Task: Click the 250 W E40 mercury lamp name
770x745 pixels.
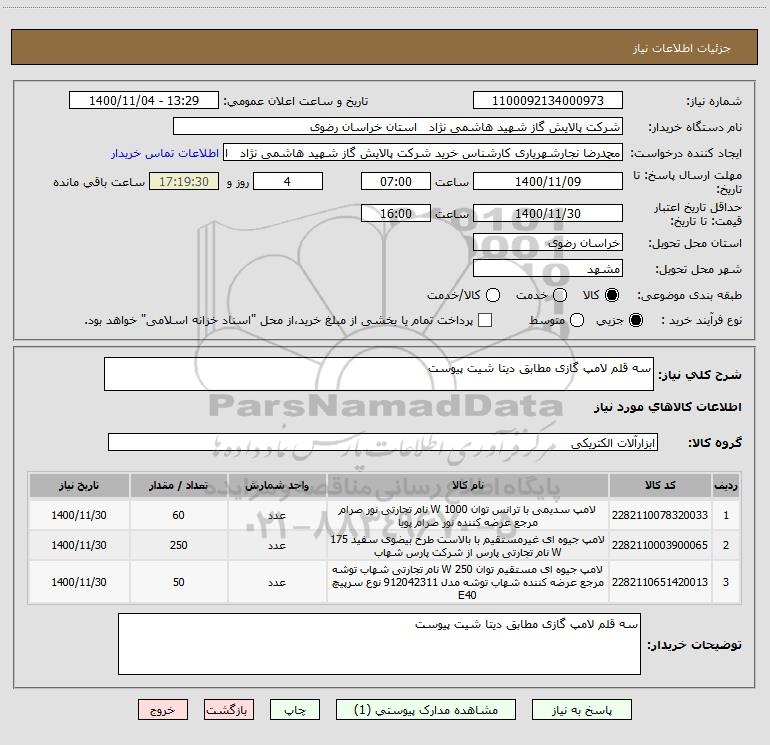Action: click(467, 582)
